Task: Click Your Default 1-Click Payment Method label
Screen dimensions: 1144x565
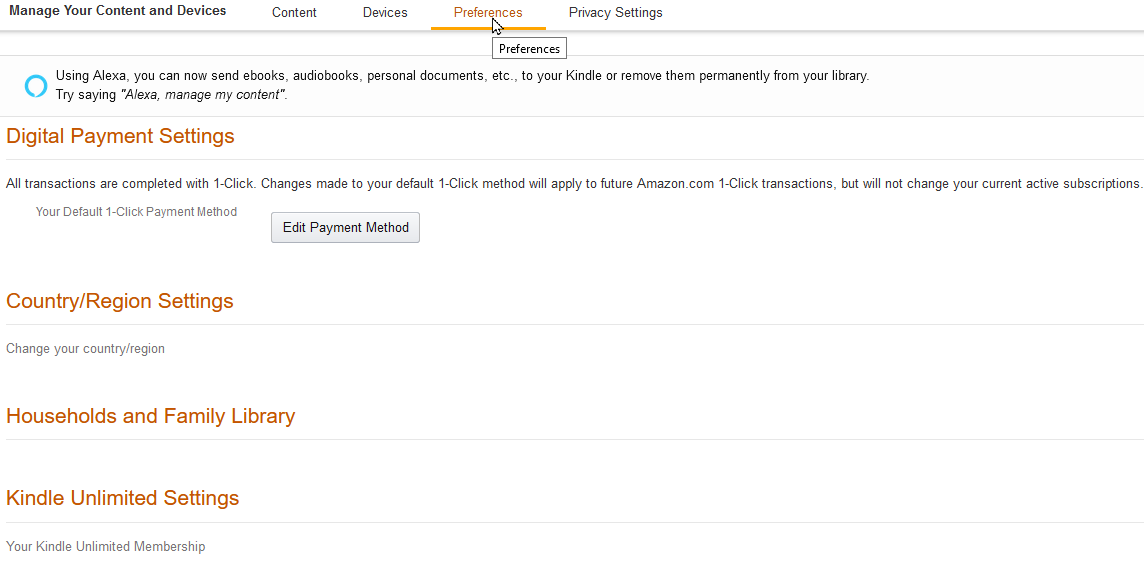Action: [x=136, y=212]
